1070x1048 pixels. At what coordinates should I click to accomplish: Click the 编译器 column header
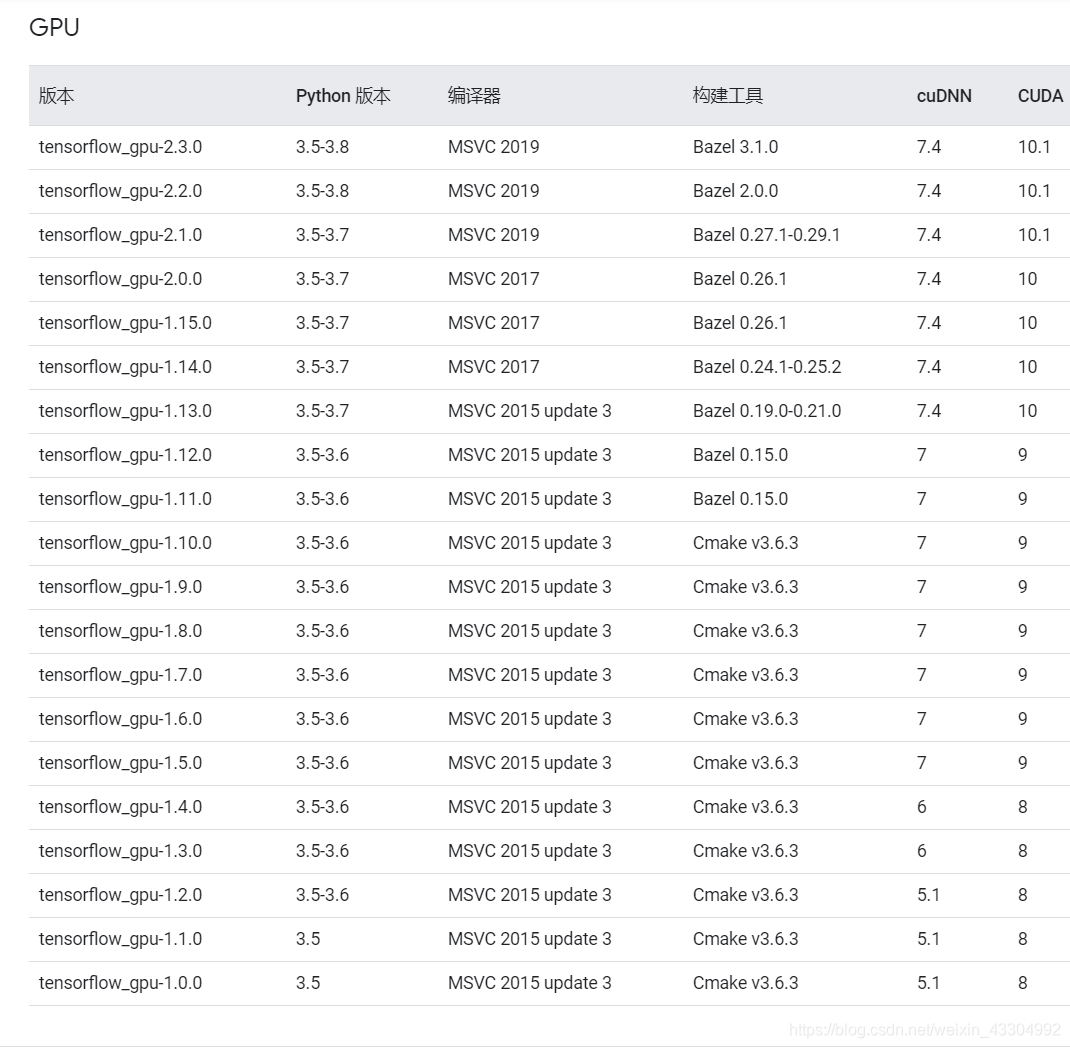click(x=474, y=96)
